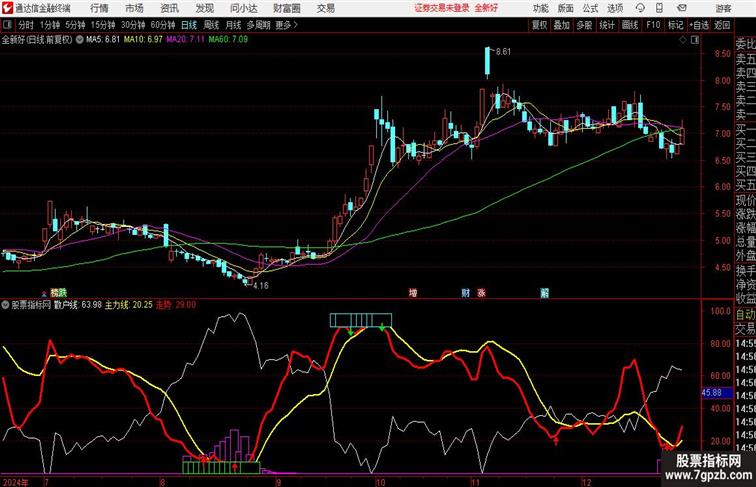Switch to 15分钟 period tab

pyautogui.click(x=103, y=25)
